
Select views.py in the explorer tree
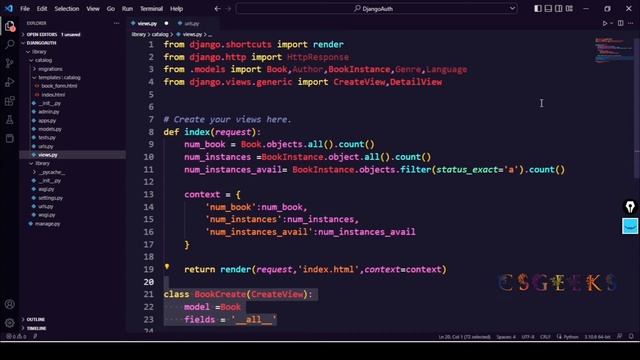(48, 155)
